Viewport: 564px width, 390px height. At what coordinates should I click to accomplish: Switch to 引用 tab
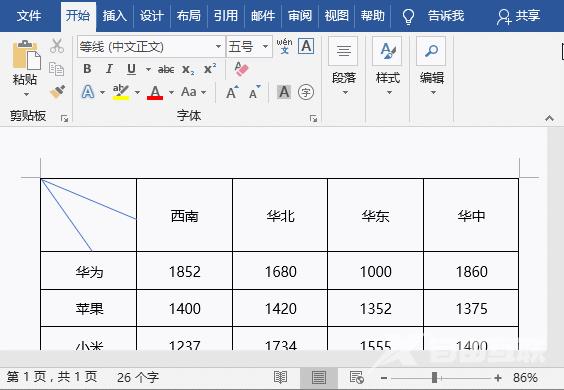coord(226,16)
